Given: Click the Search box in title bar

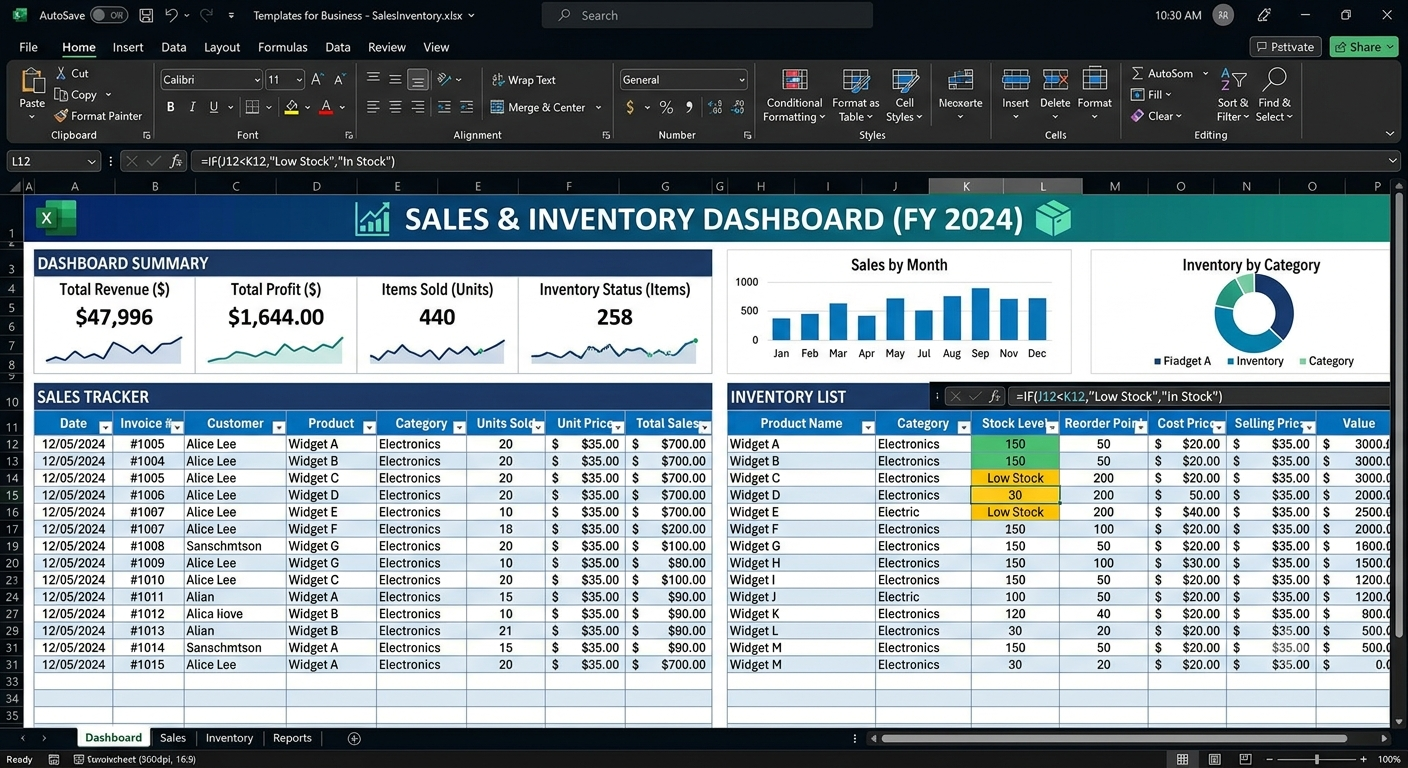Looking at the screenshot, I should (x=707, y=15).
